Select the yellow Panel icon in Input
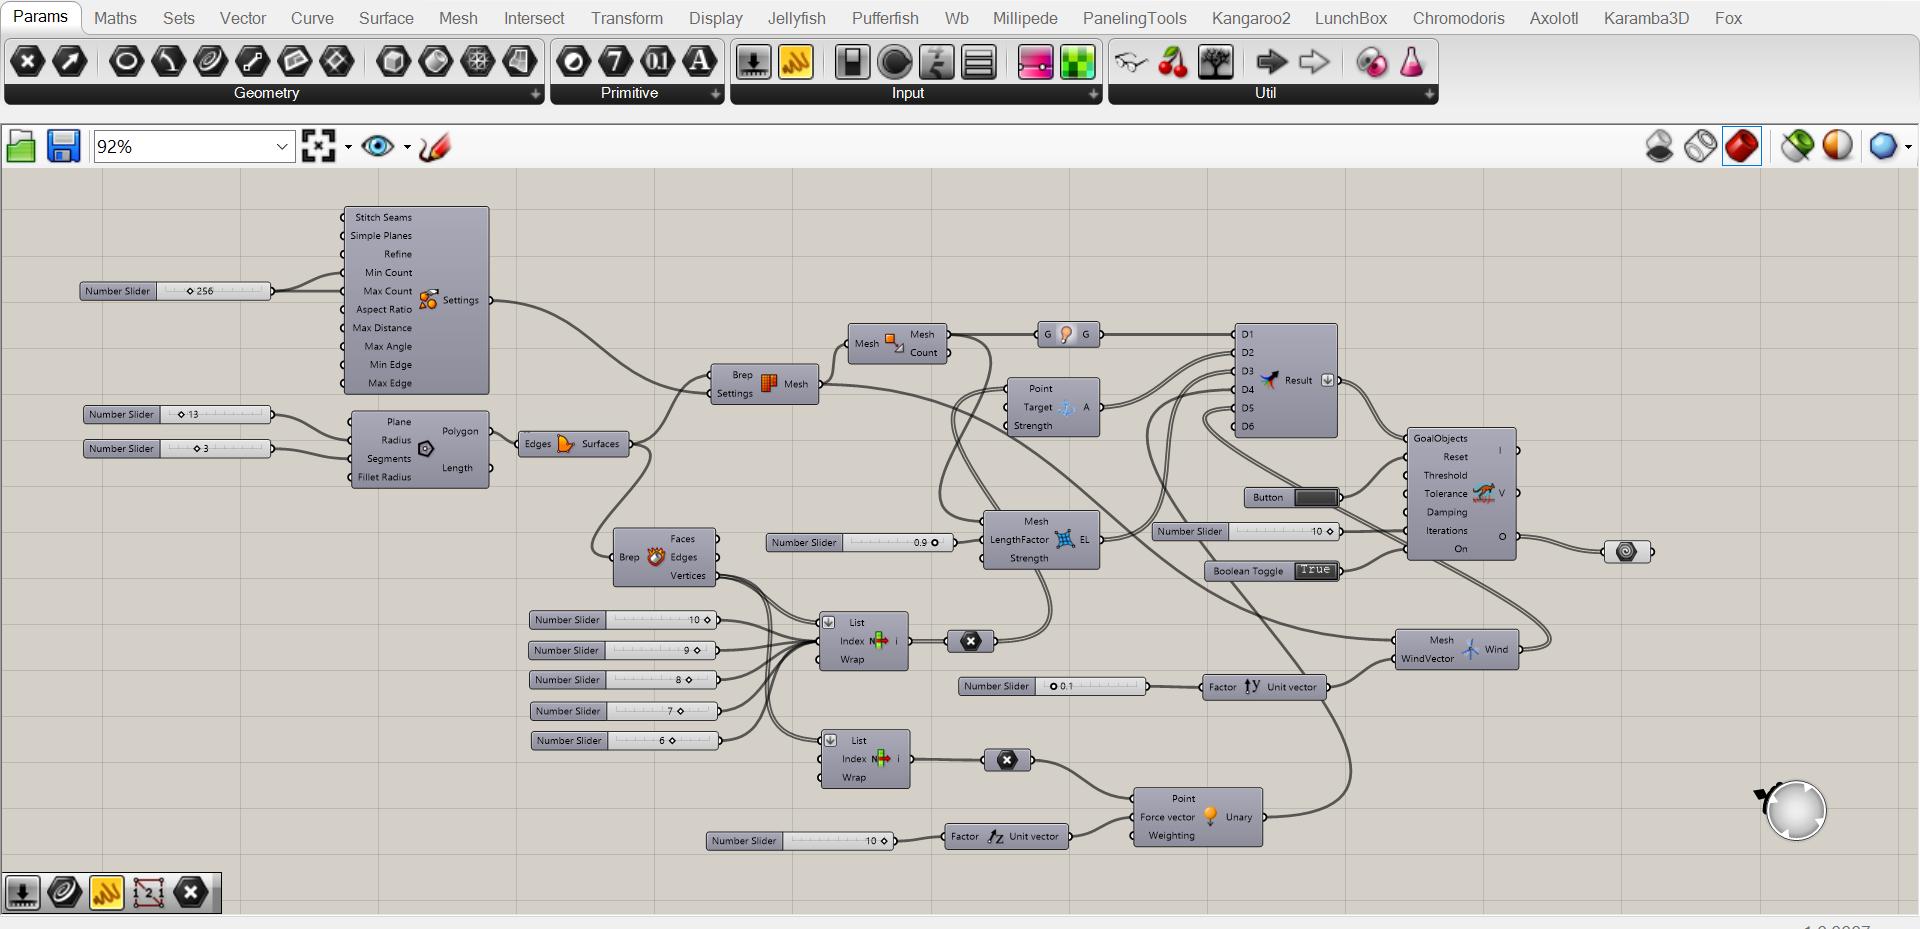 coord(796,63)
